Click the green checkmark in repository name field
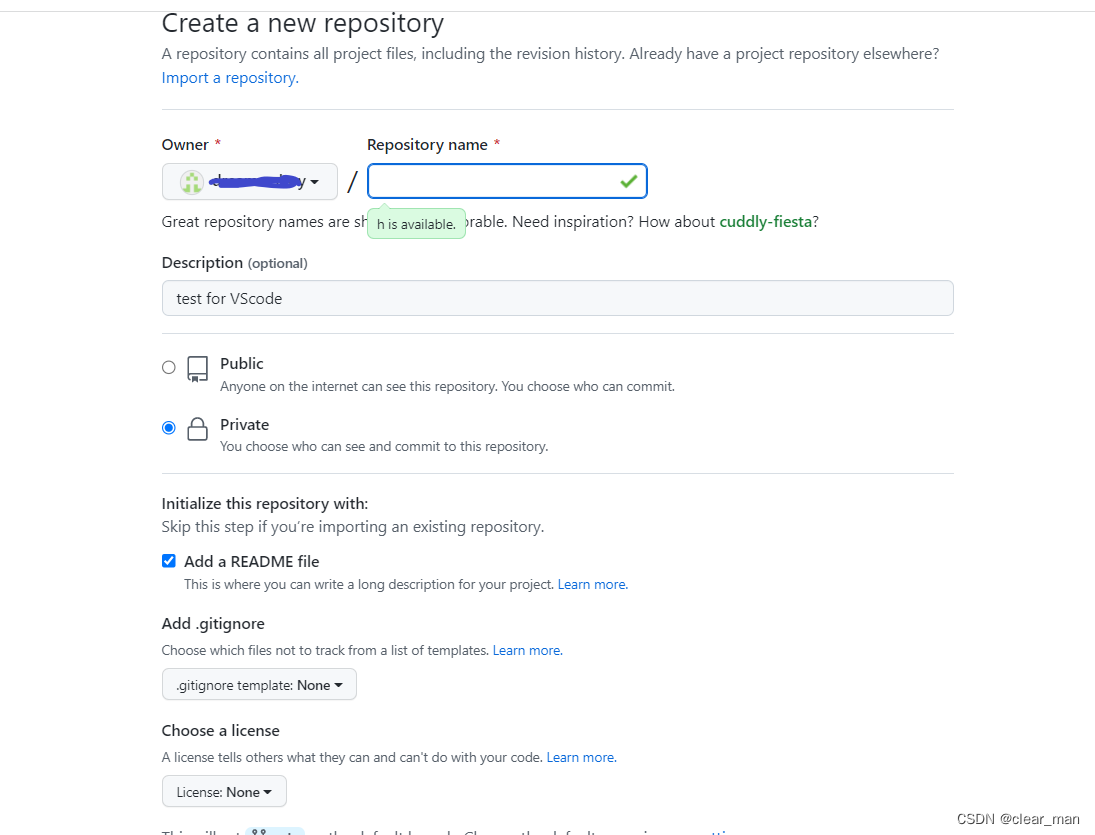 click(628, 181)
